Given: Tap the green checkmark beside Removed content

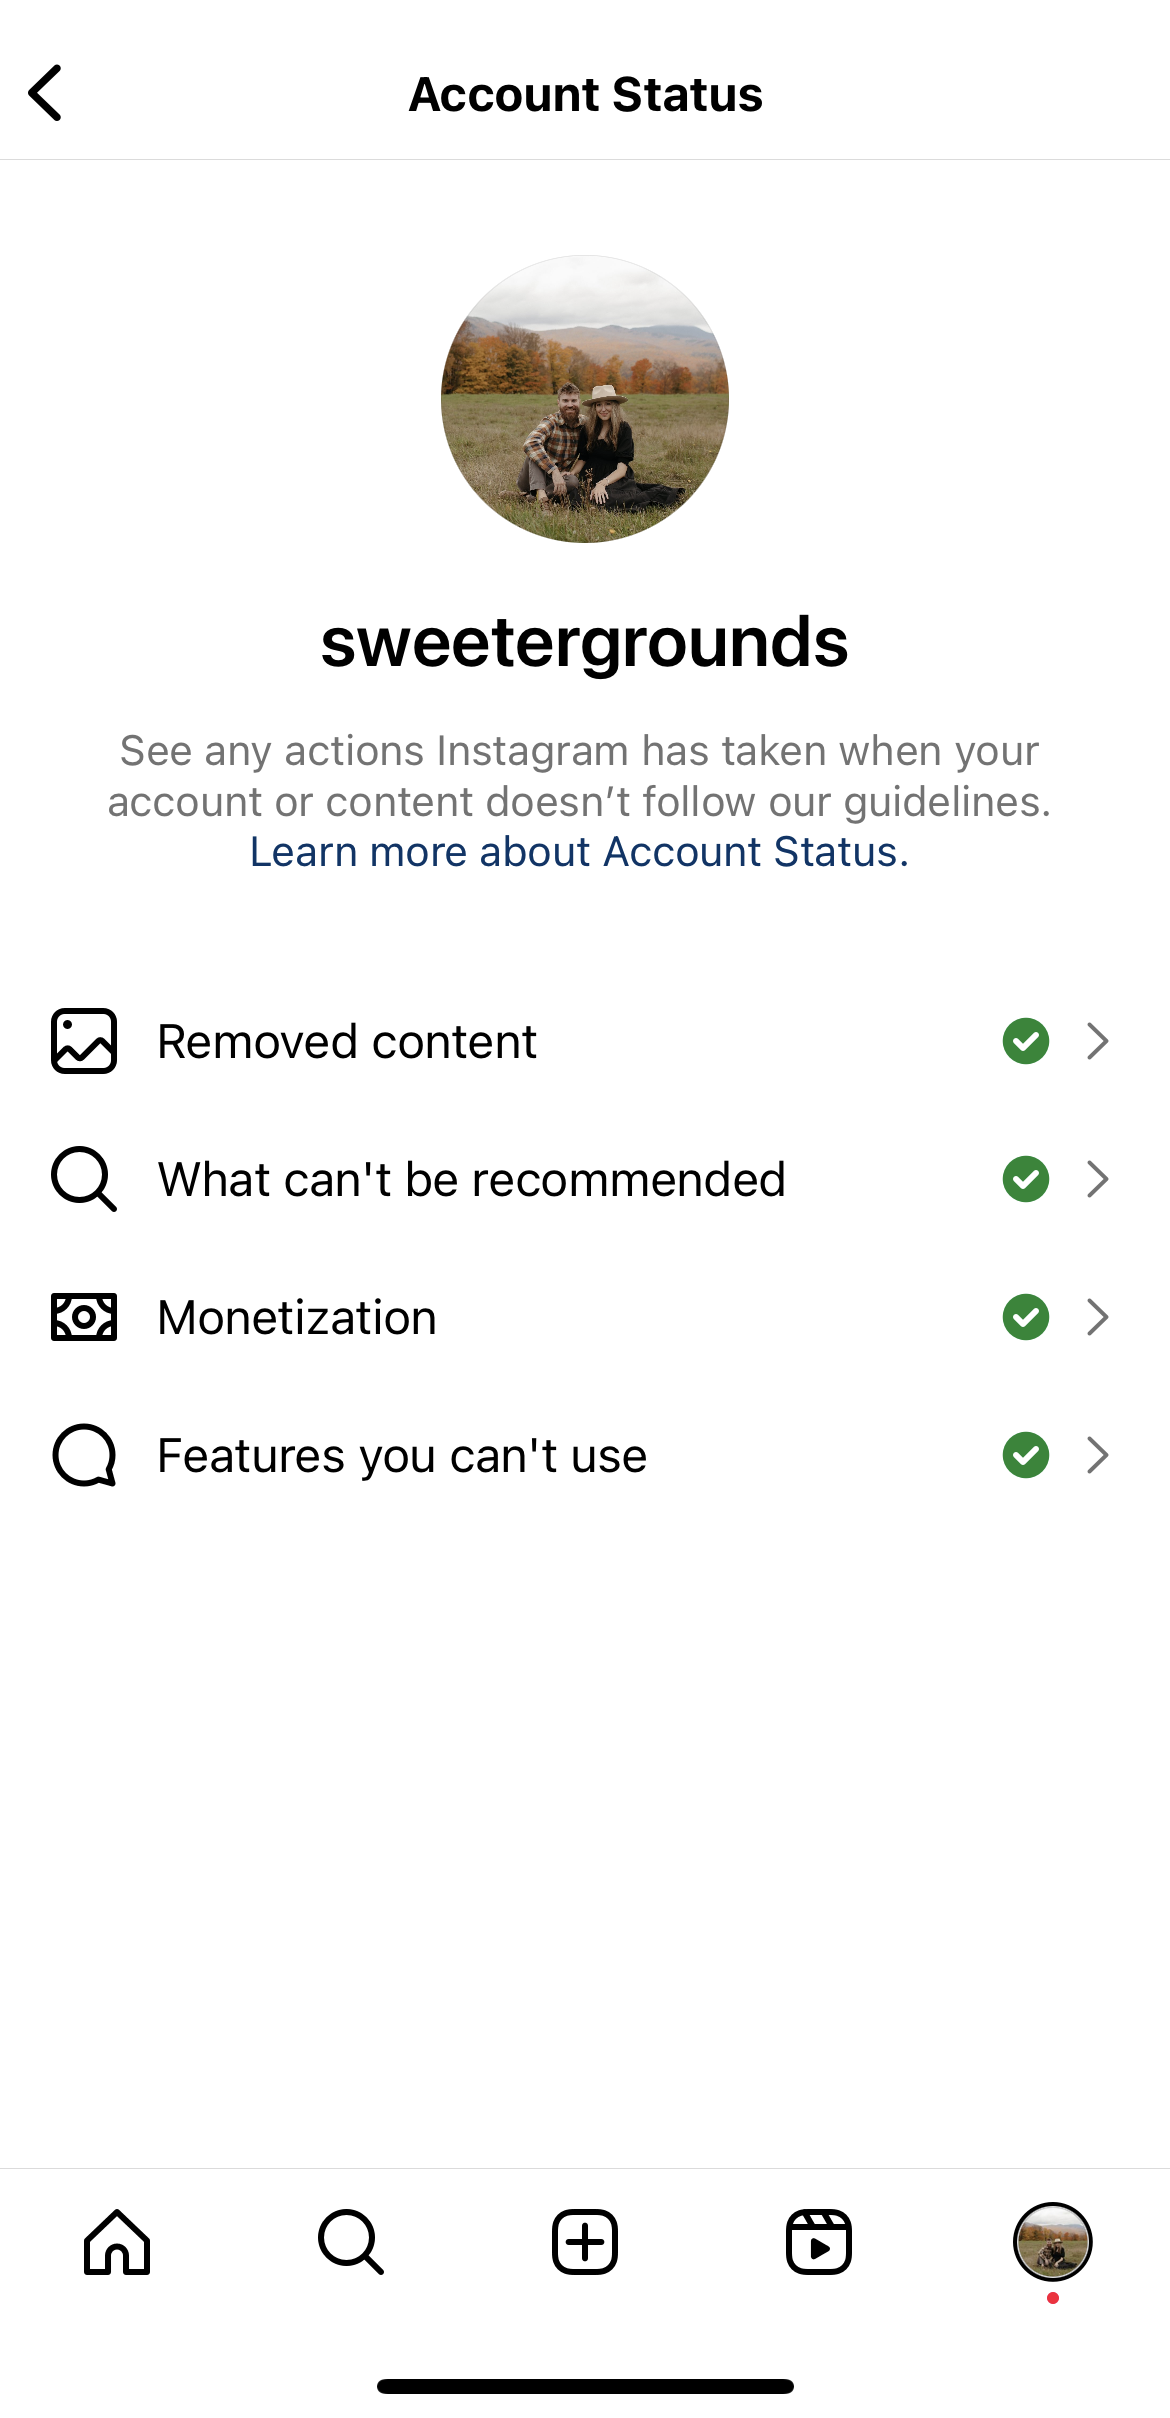Looking at the screenshot, I should pyautogui.click(x=1024, y=1040).
